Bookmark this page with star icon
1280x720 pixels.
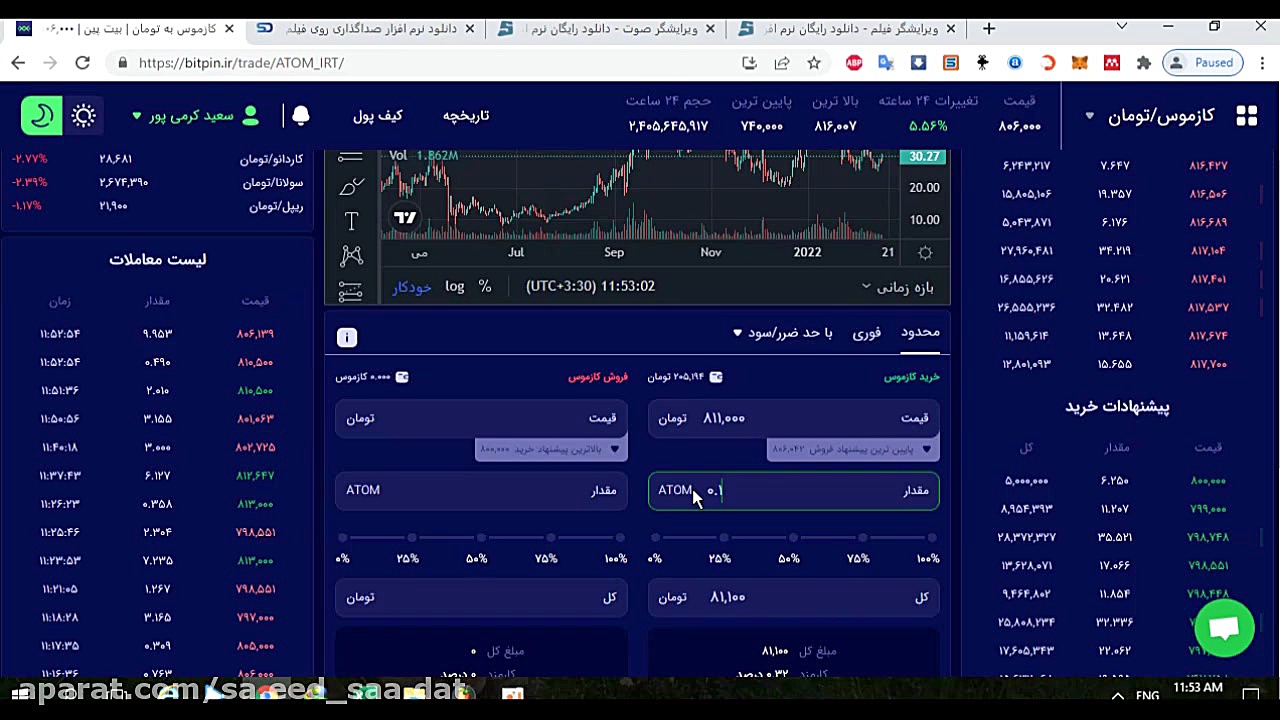814,63
